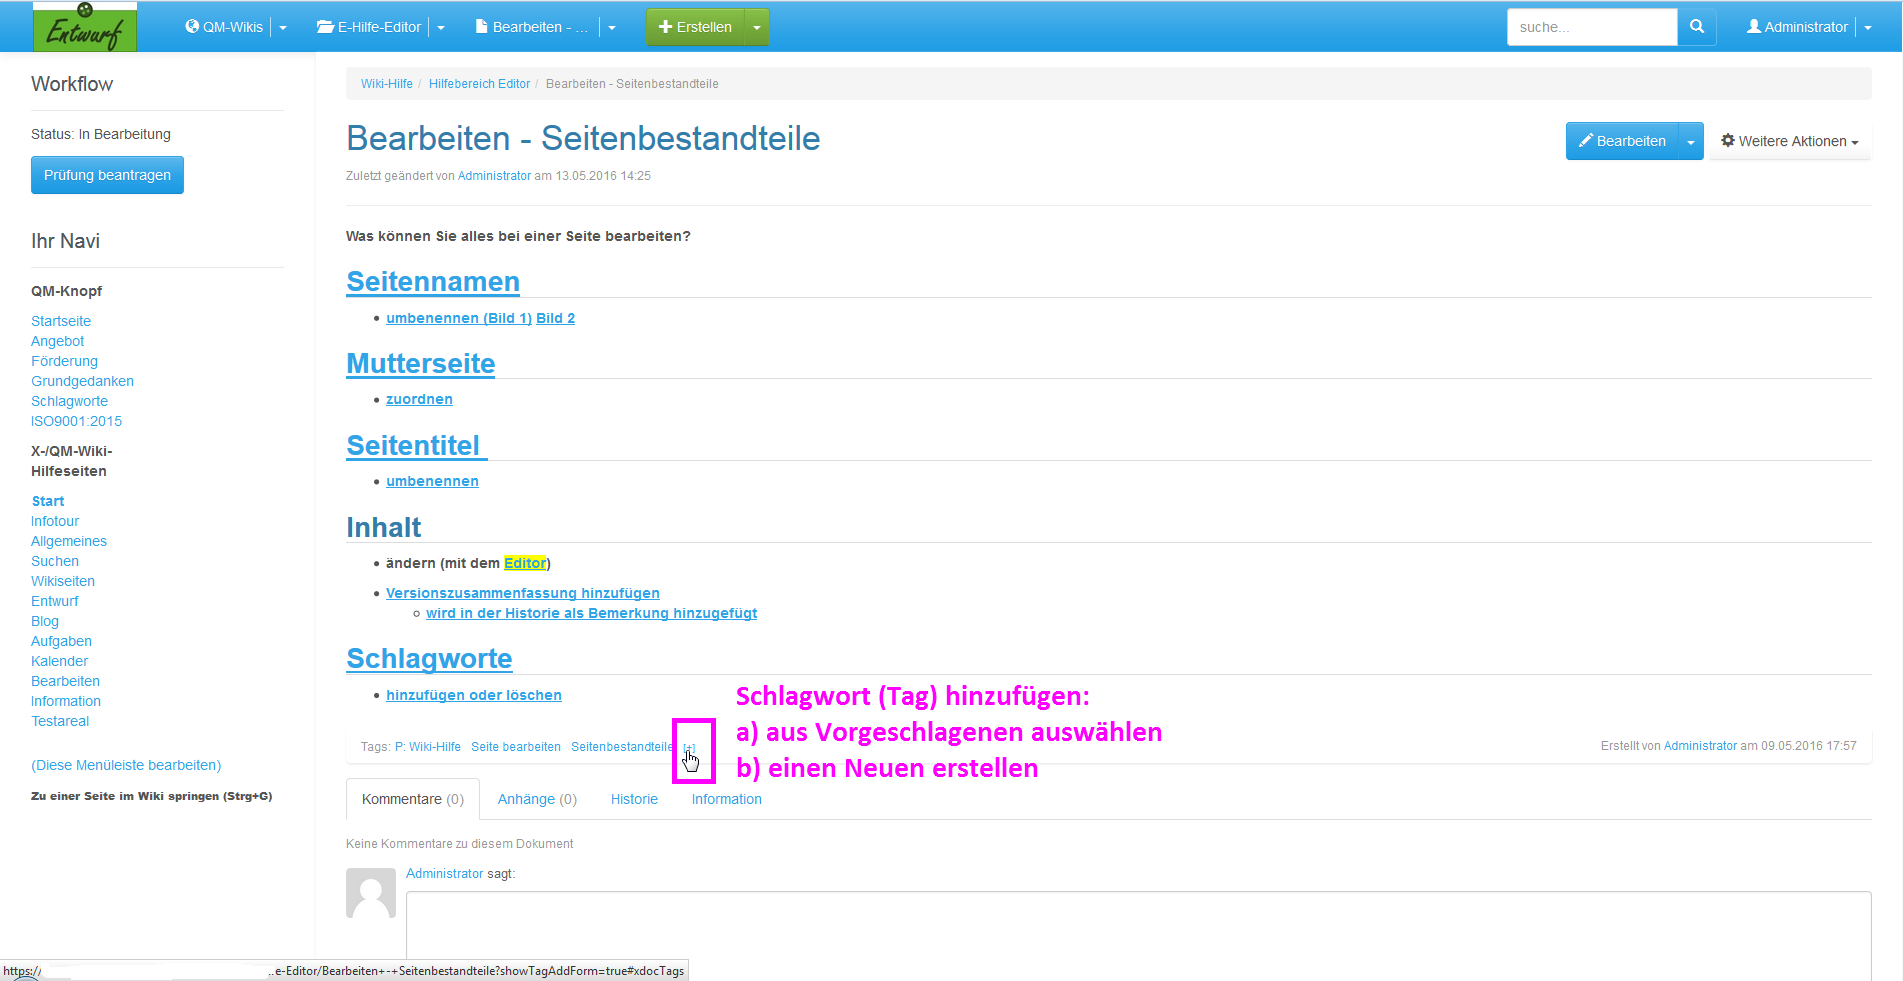This screenshot has height=981, width=1903.
Task: Click the add tag [+] icon
Action: click(x=689, y=747)
